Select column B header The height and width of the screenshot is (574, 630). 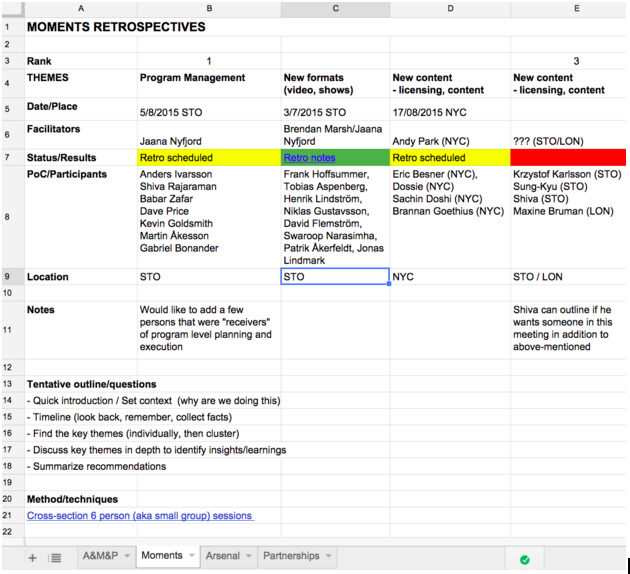[209, 9]
